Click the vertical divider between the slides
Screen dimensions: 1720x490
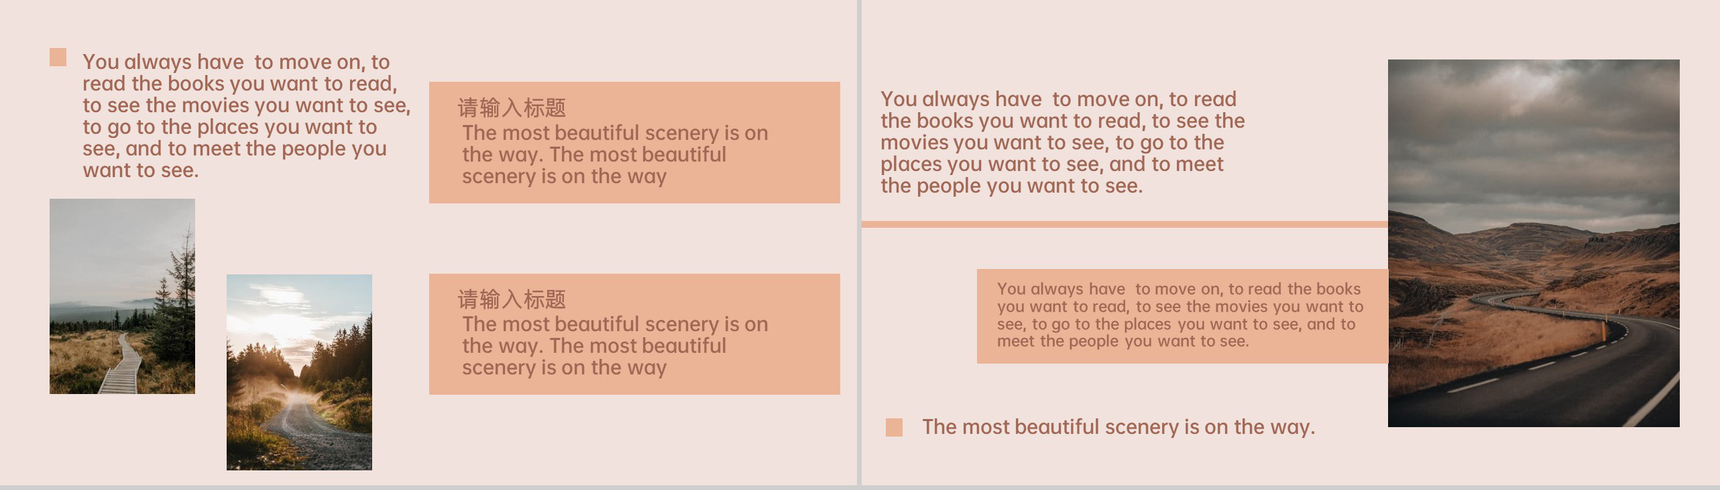pyautogui.click(x=859, y=243)
